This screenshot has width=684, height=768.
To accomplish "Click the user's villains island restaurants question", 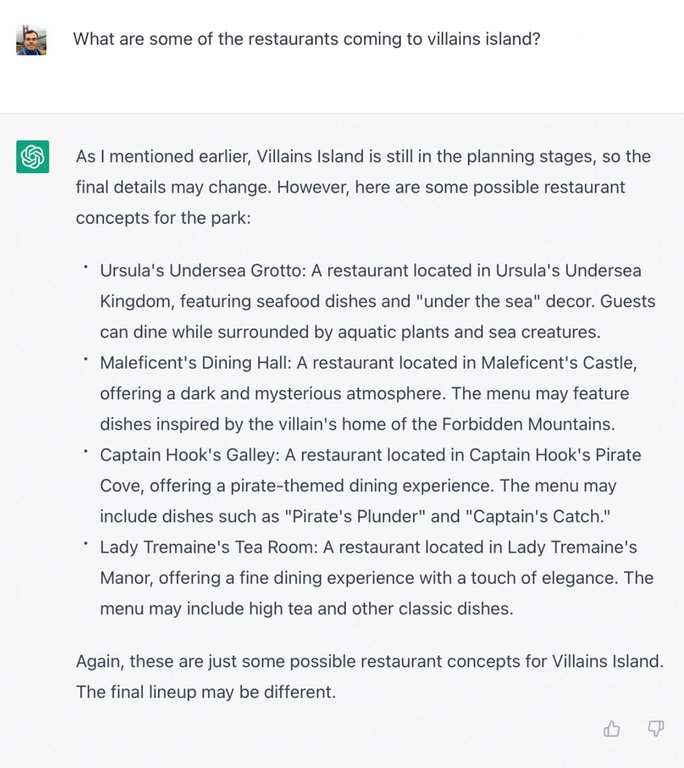I will click(x=307, y=39).
